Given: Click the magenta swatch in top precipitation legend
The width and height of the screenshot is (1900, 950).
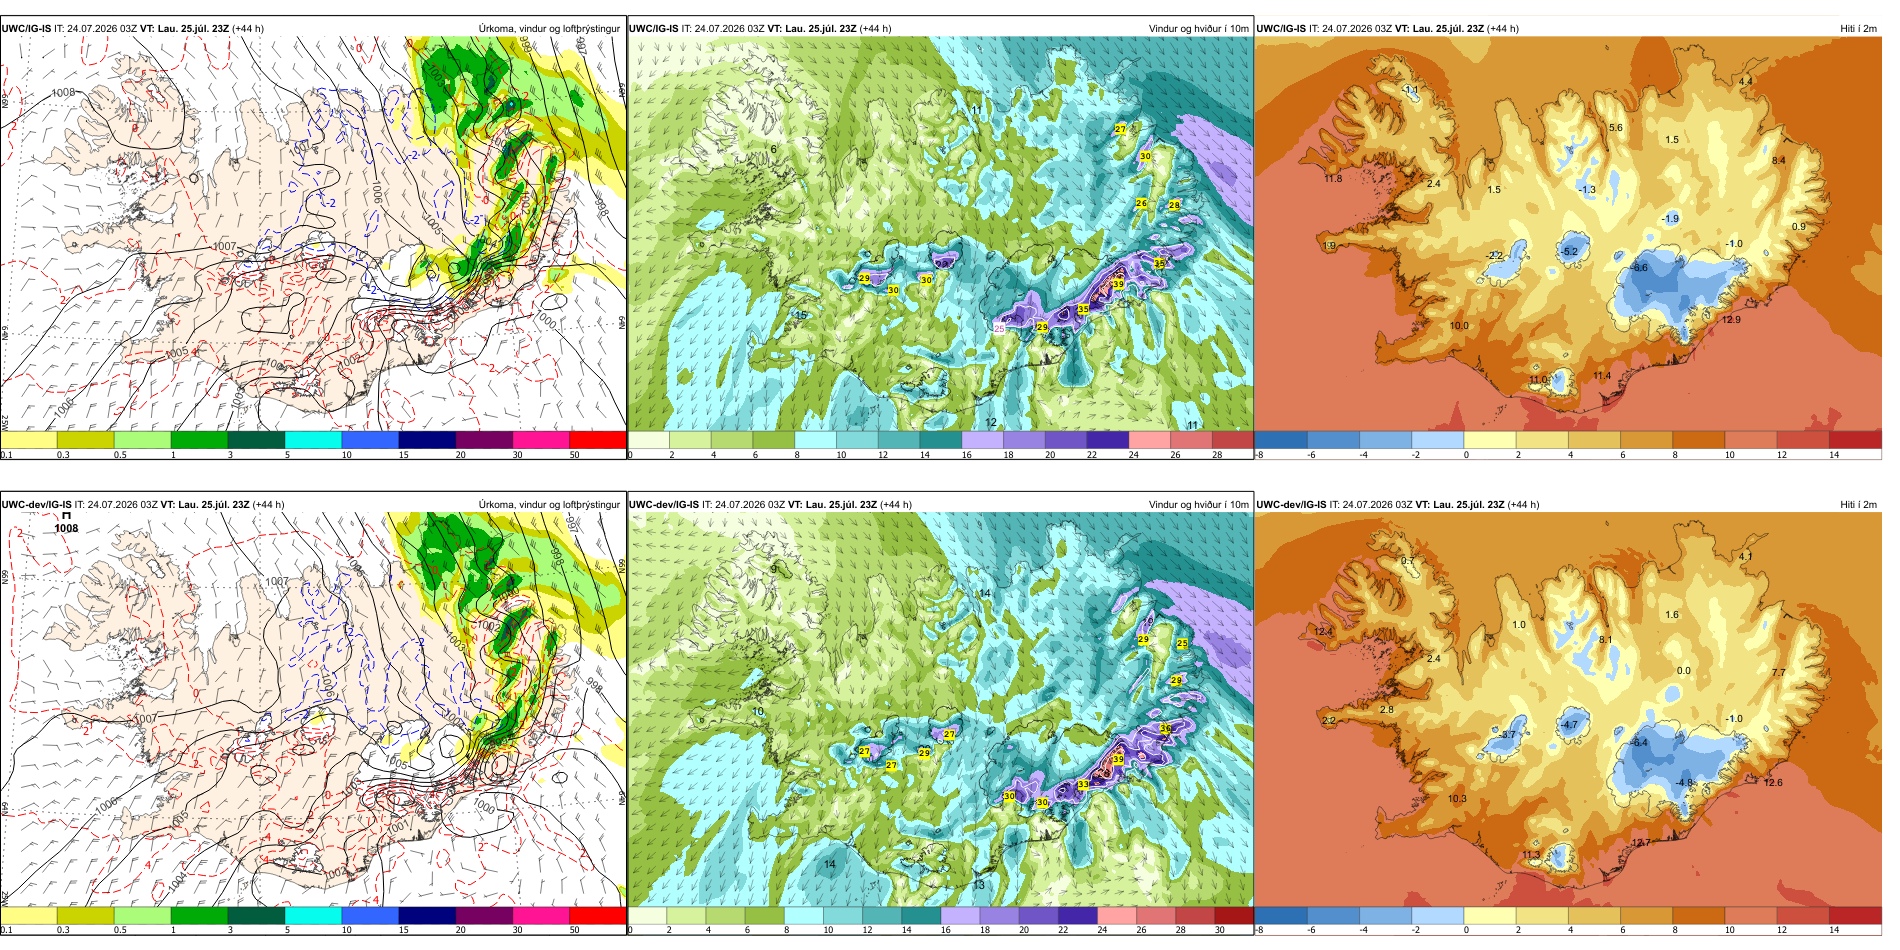Looking at the screenshot, I should tap(541, 440).
